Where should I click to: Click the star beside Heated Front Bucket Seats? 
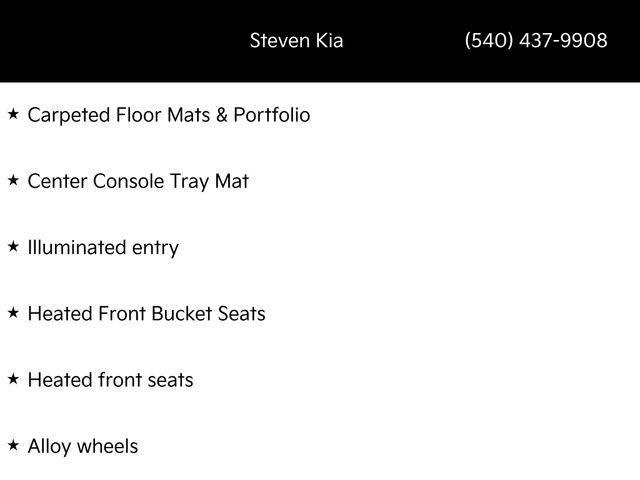tap(13, 313)
